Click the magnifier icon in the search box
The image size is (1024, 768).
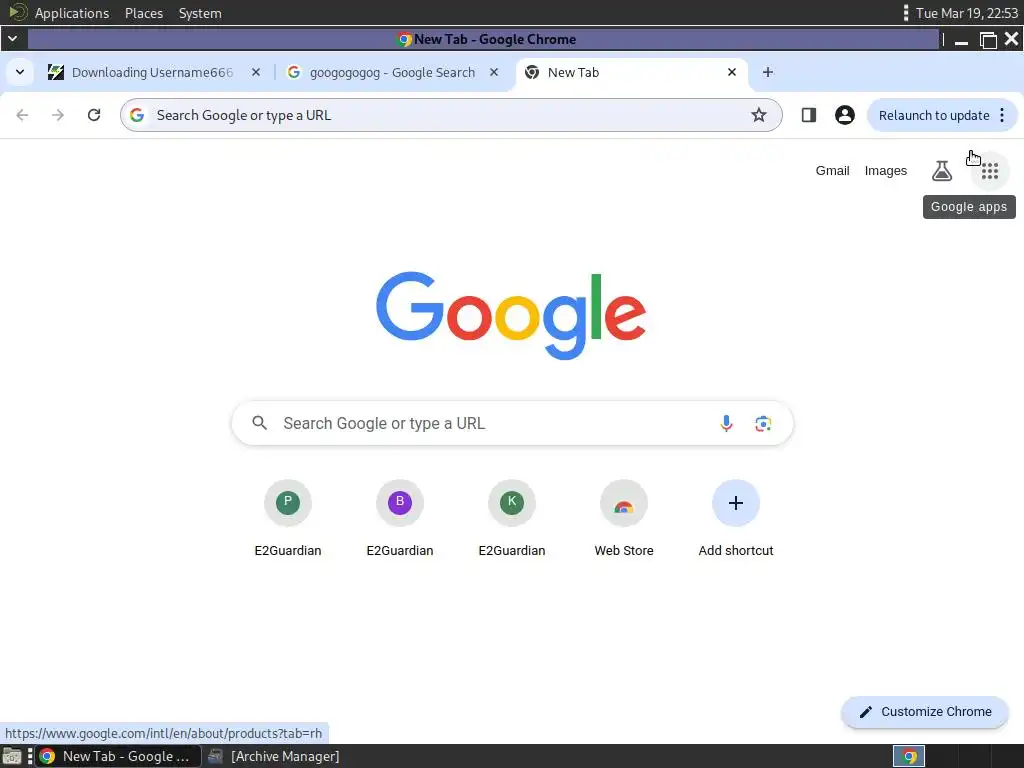pyautogui.click(x=259, y=423)
